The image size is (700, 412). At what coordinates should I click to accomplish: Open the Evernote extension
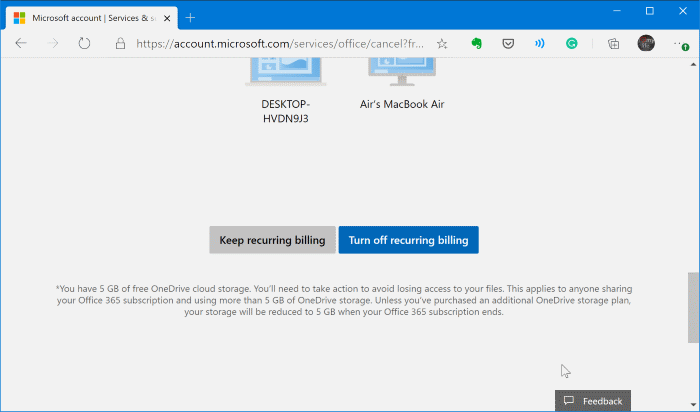477,43
